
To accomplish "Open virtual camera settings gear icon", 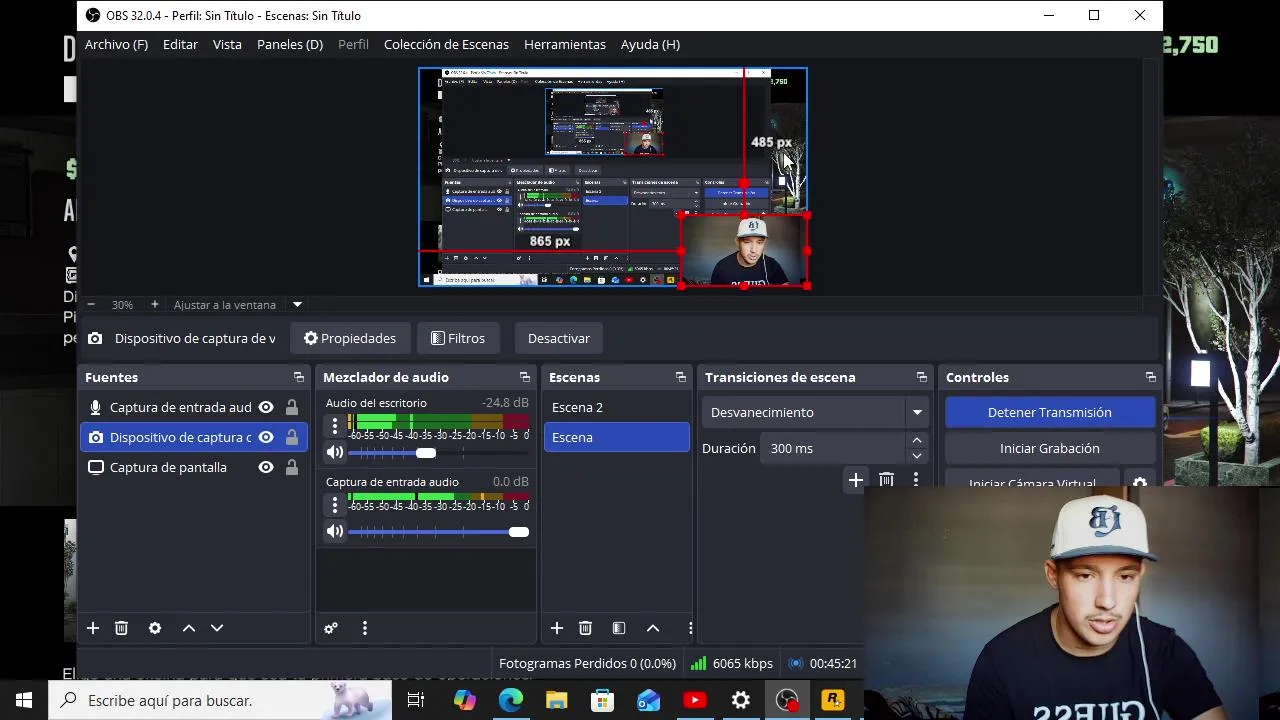I will point(1140,483).
